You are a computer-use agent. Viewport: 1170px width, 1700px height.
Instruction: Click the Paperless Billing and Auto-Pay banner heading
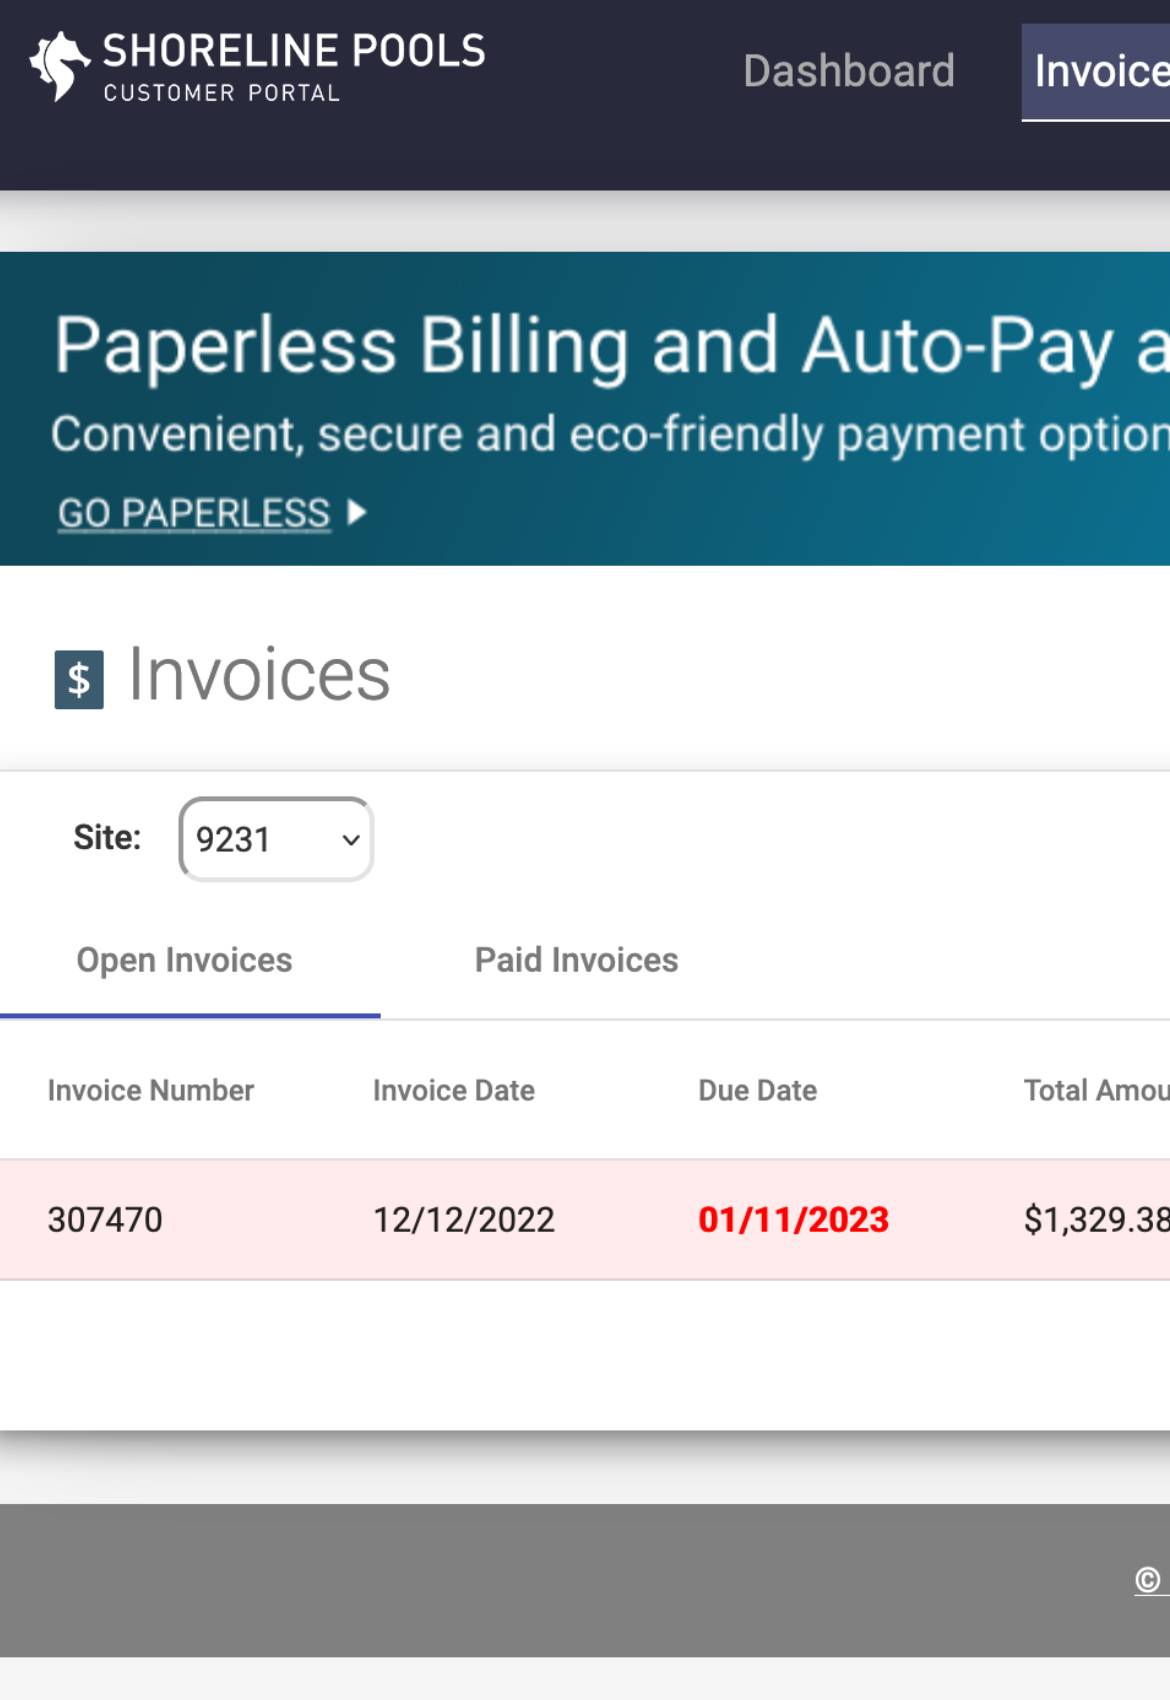pyautogui.click(x=612, y=346)
